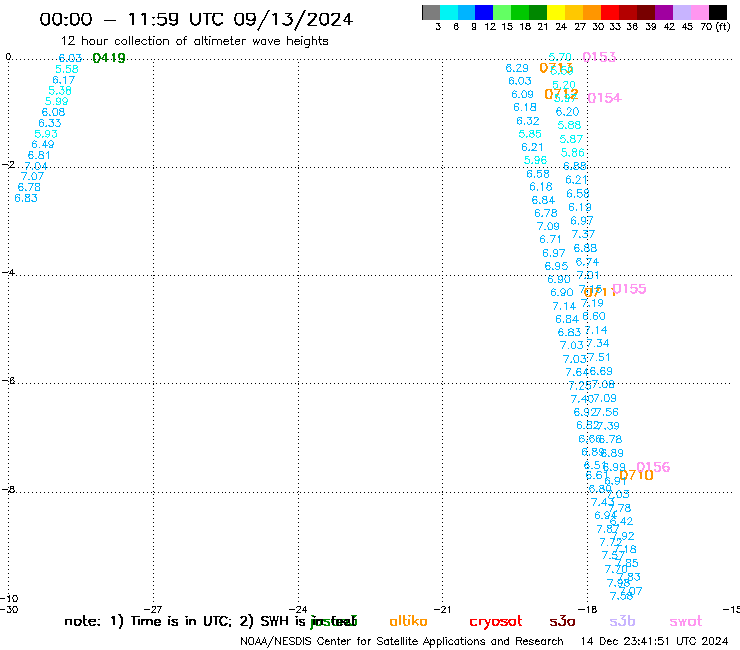The height and width of the screenshot is (650, 740).
Task: Click the timestamp '14 Dec 23:41:51 UTC 2024'
Action: 655,642
